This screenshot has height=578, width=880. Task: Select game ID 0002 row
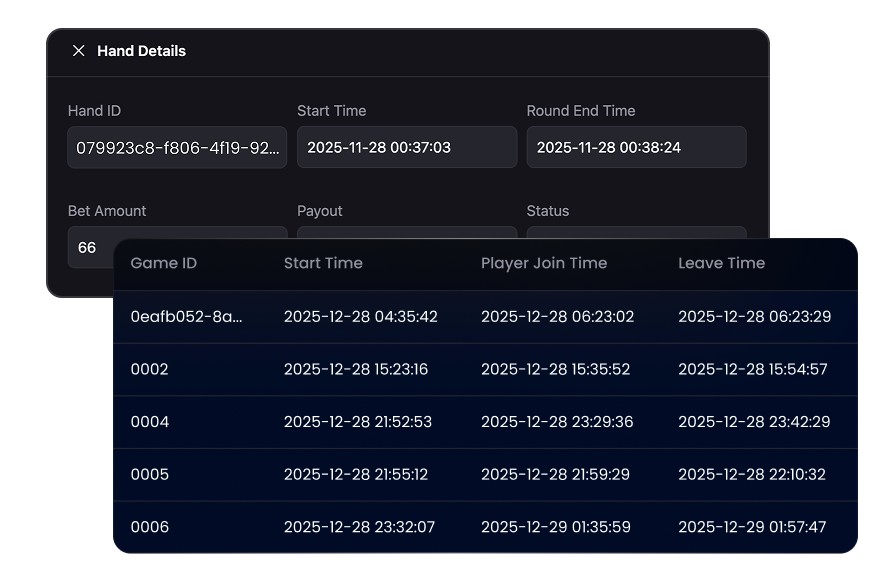tap(150, 369)
